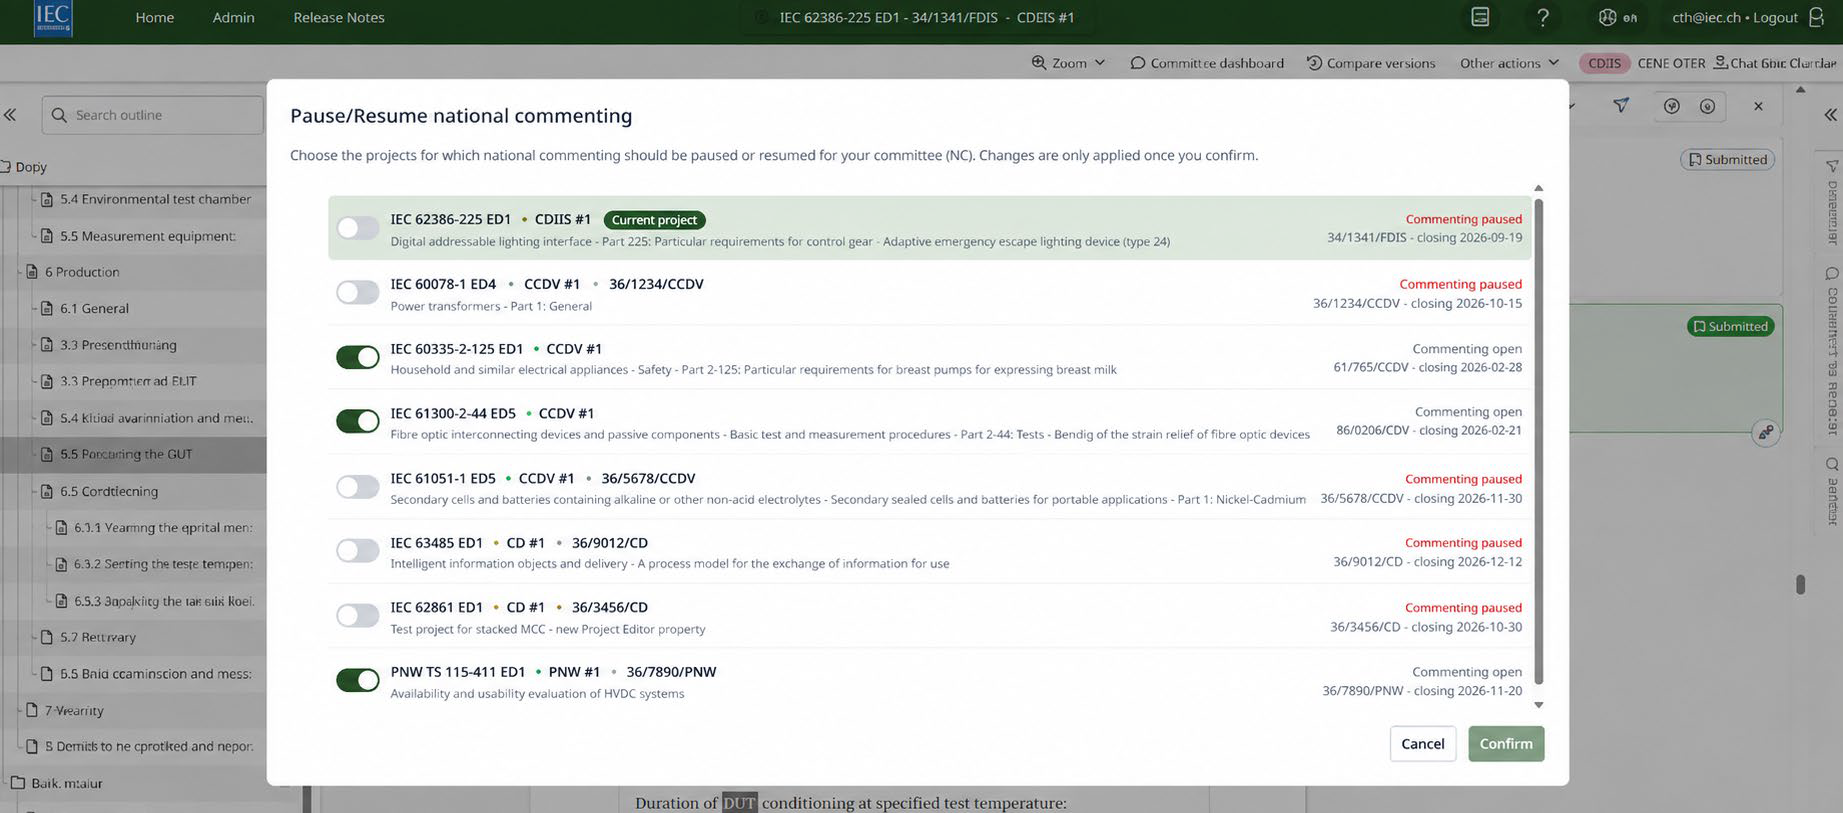1843x813 pixels.
Task: Confirm the commenting changes
Action: pyautogui.click(x=1506, y=743)
